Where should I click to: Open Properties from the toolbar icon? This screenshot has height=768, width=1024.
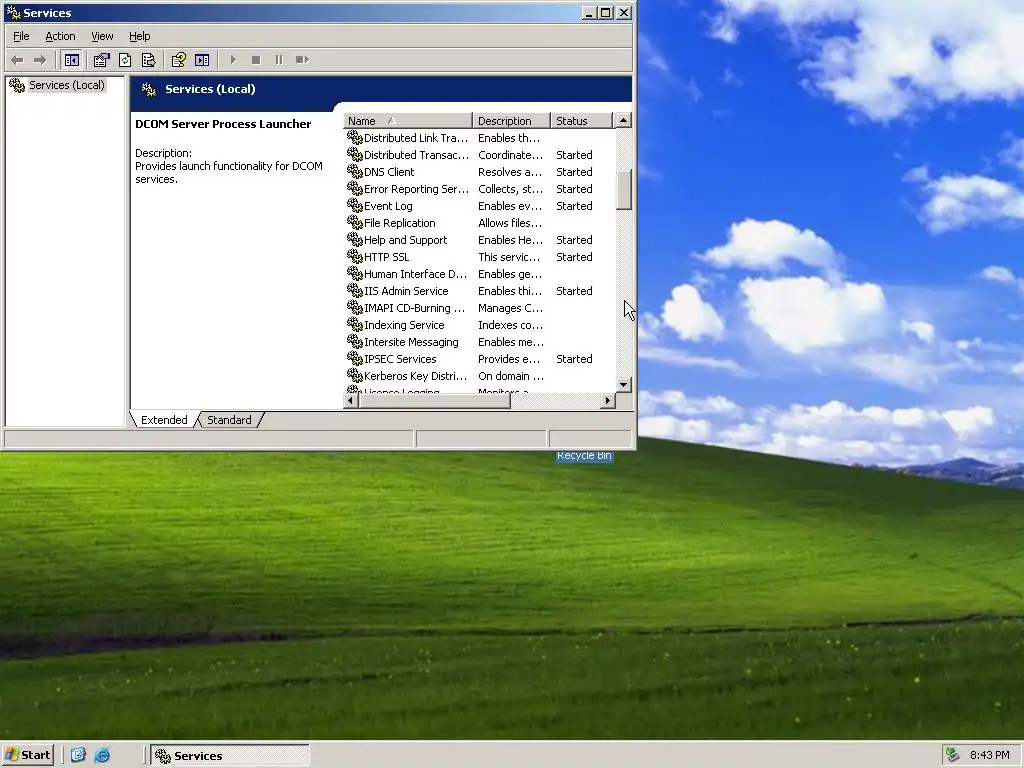101,60
